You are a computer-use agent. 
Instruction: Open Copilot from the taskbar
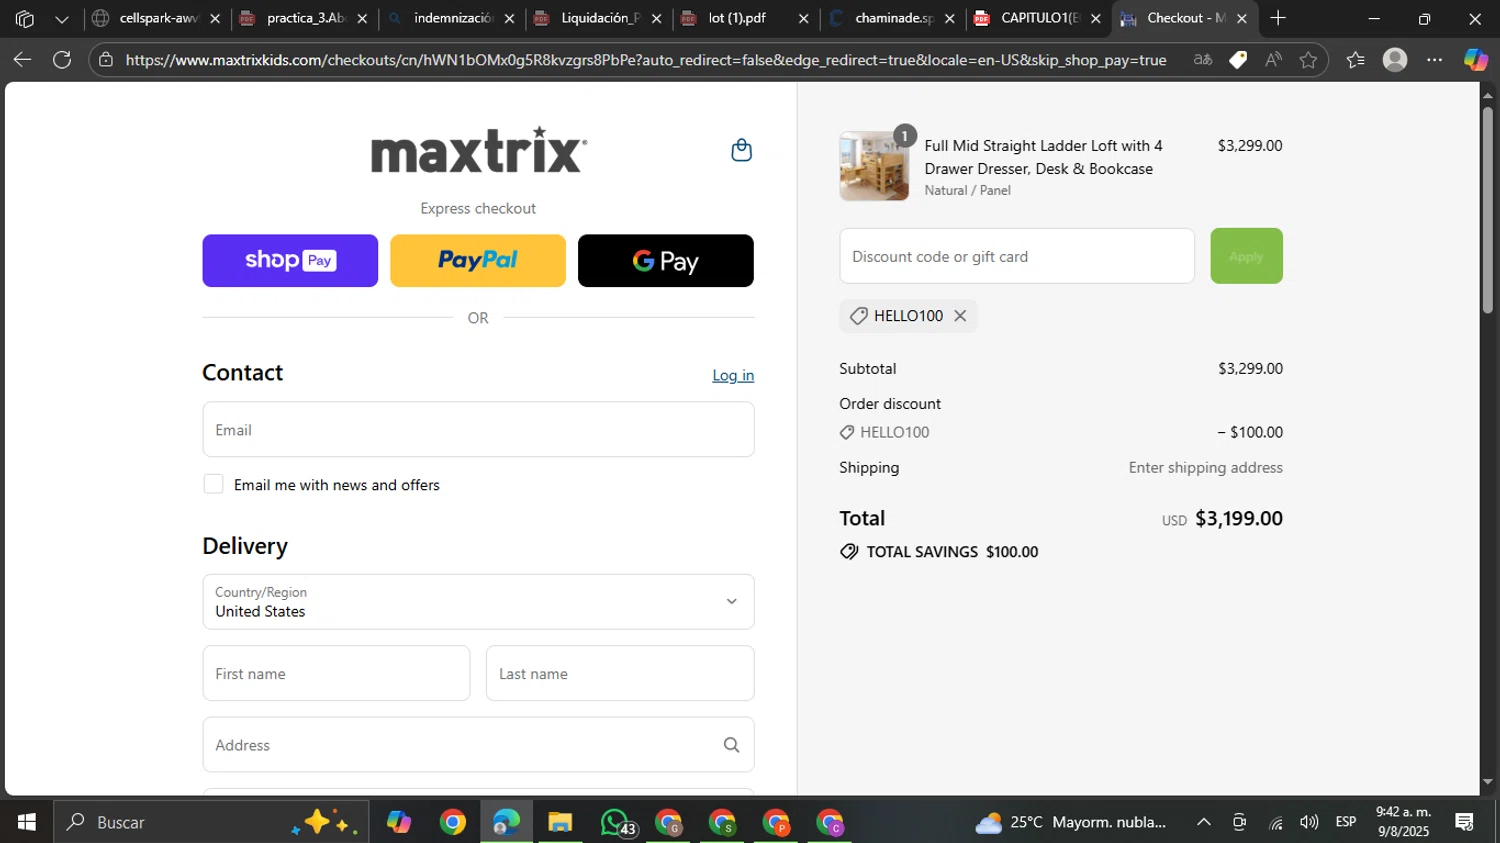click(399, 822)
